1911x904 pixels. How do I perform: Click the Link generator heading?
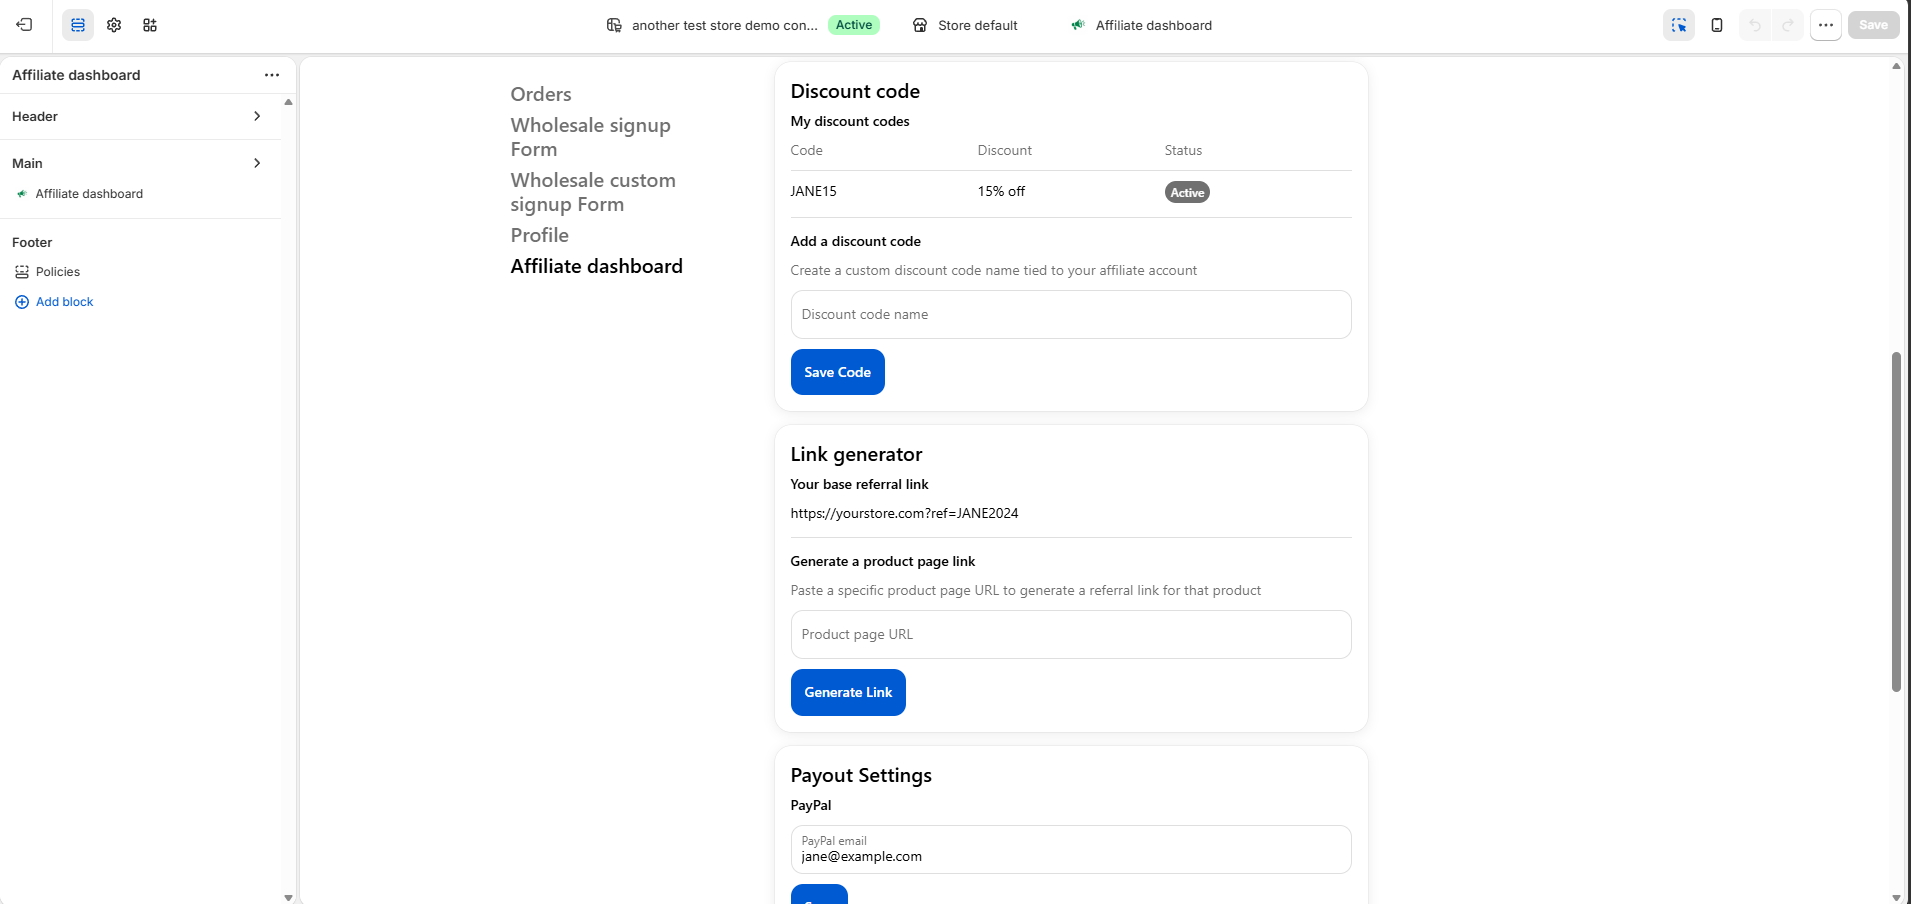tap(856, 454)
